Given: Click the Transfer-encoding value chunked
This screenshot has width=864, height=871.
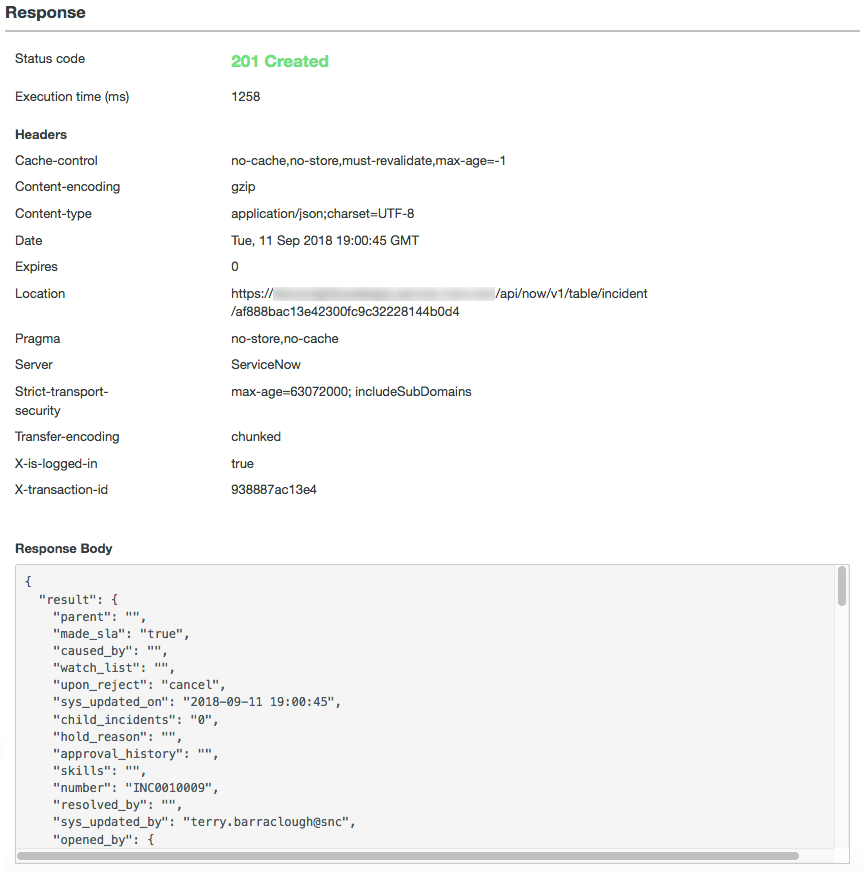Looking at the screenshot, I should pos(256,437).
